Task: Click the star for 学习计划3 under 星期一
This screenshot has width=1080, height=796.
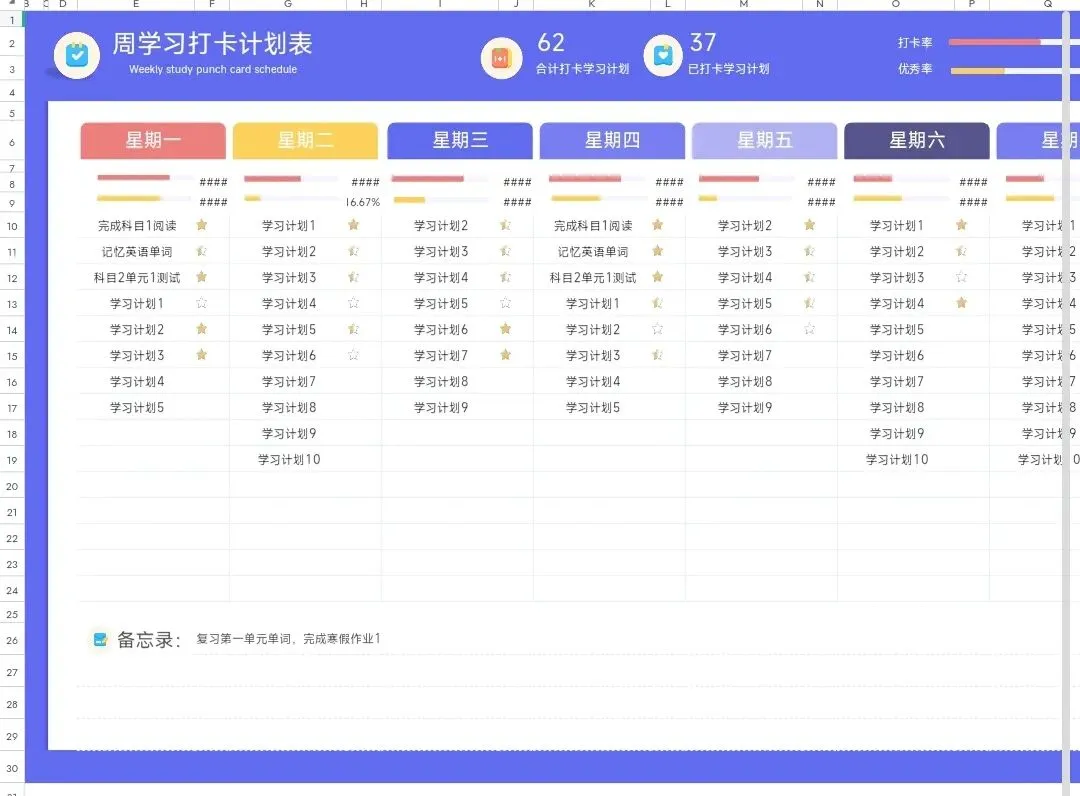Action: tap(201, 355)
